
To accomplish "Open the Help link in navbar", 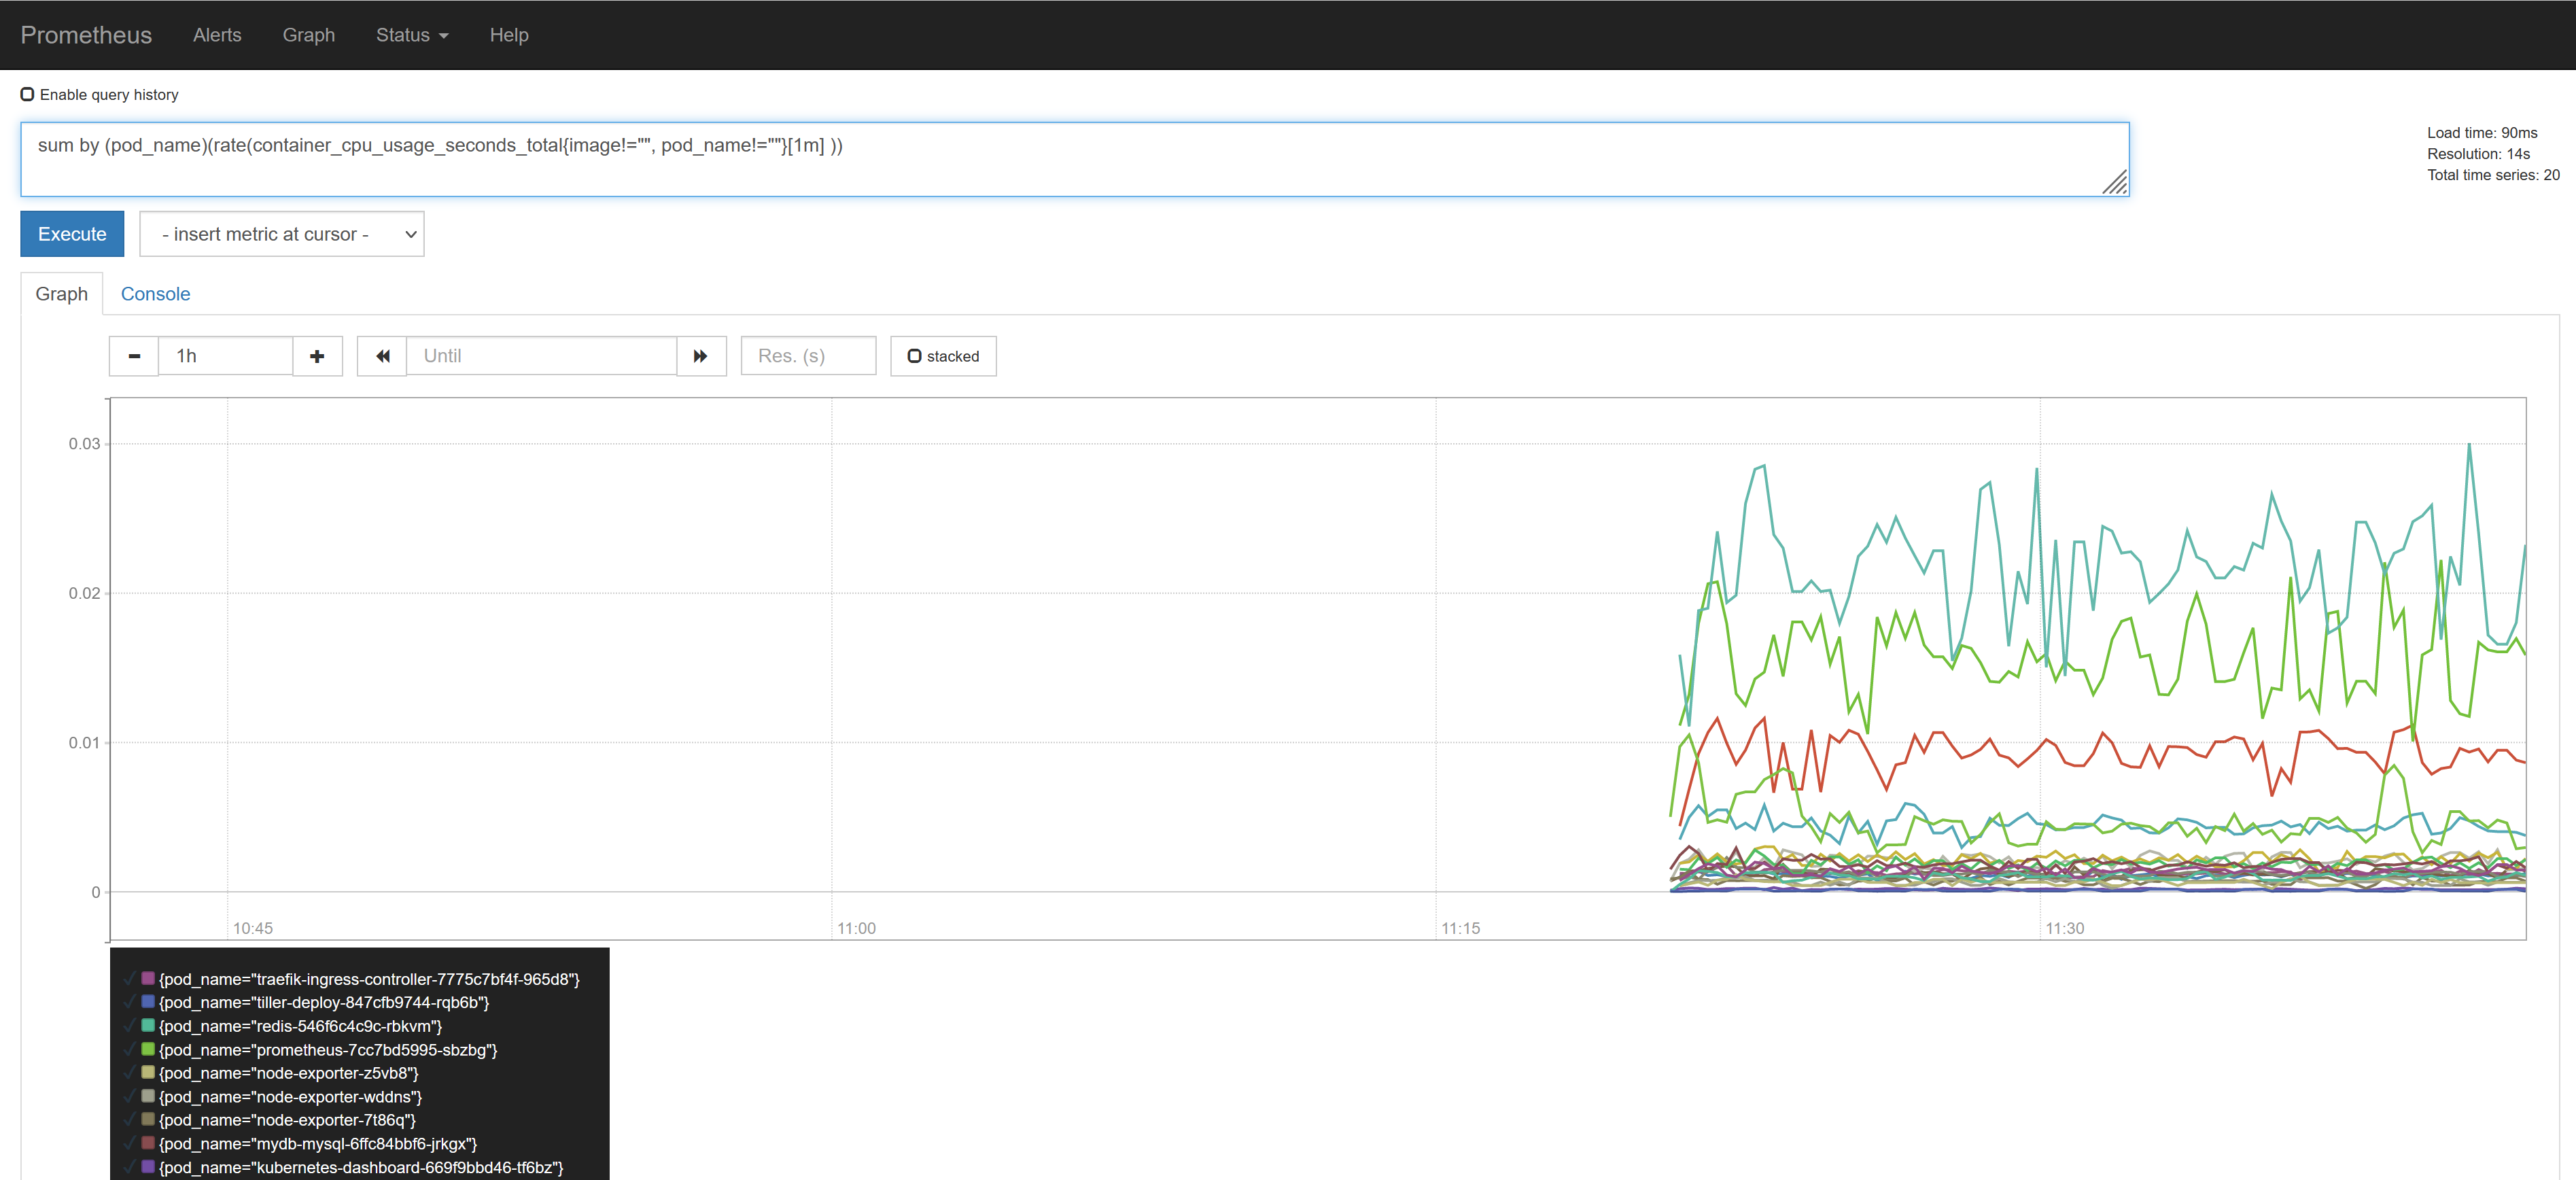I will tap(508, 35).
